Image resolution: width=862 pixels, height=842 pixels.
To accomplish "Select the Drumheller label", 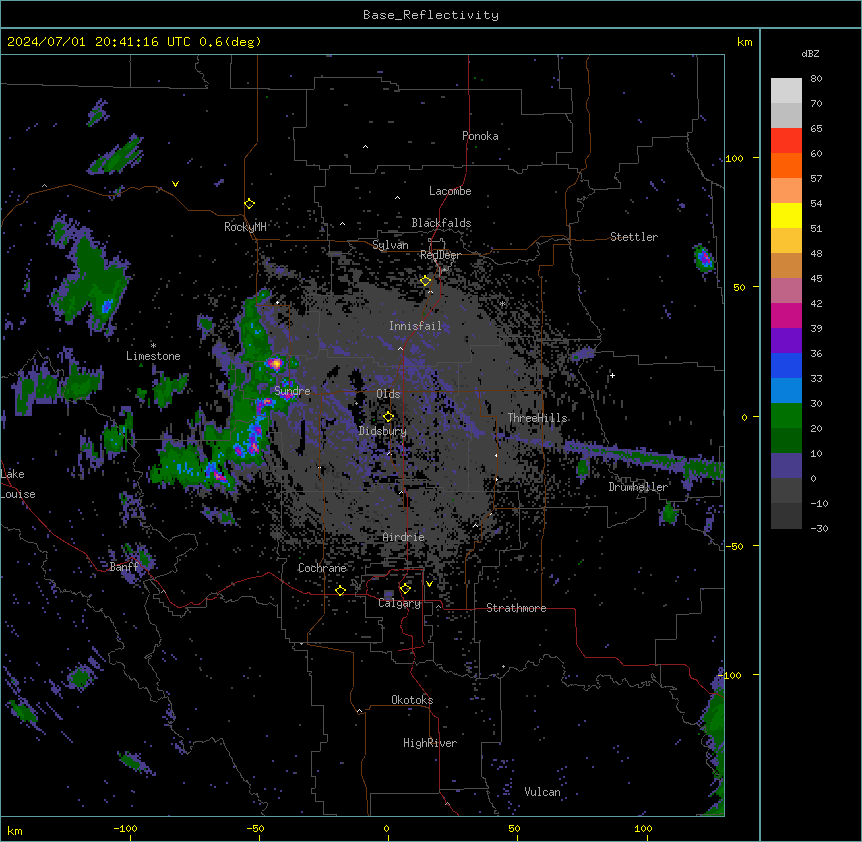I will click(x=638, y=487).
